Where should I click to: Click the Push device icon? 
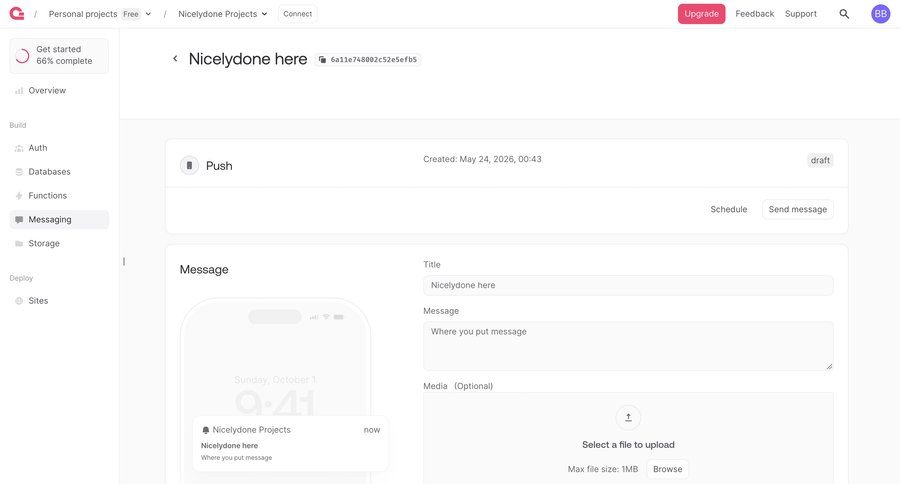point(189,165)
